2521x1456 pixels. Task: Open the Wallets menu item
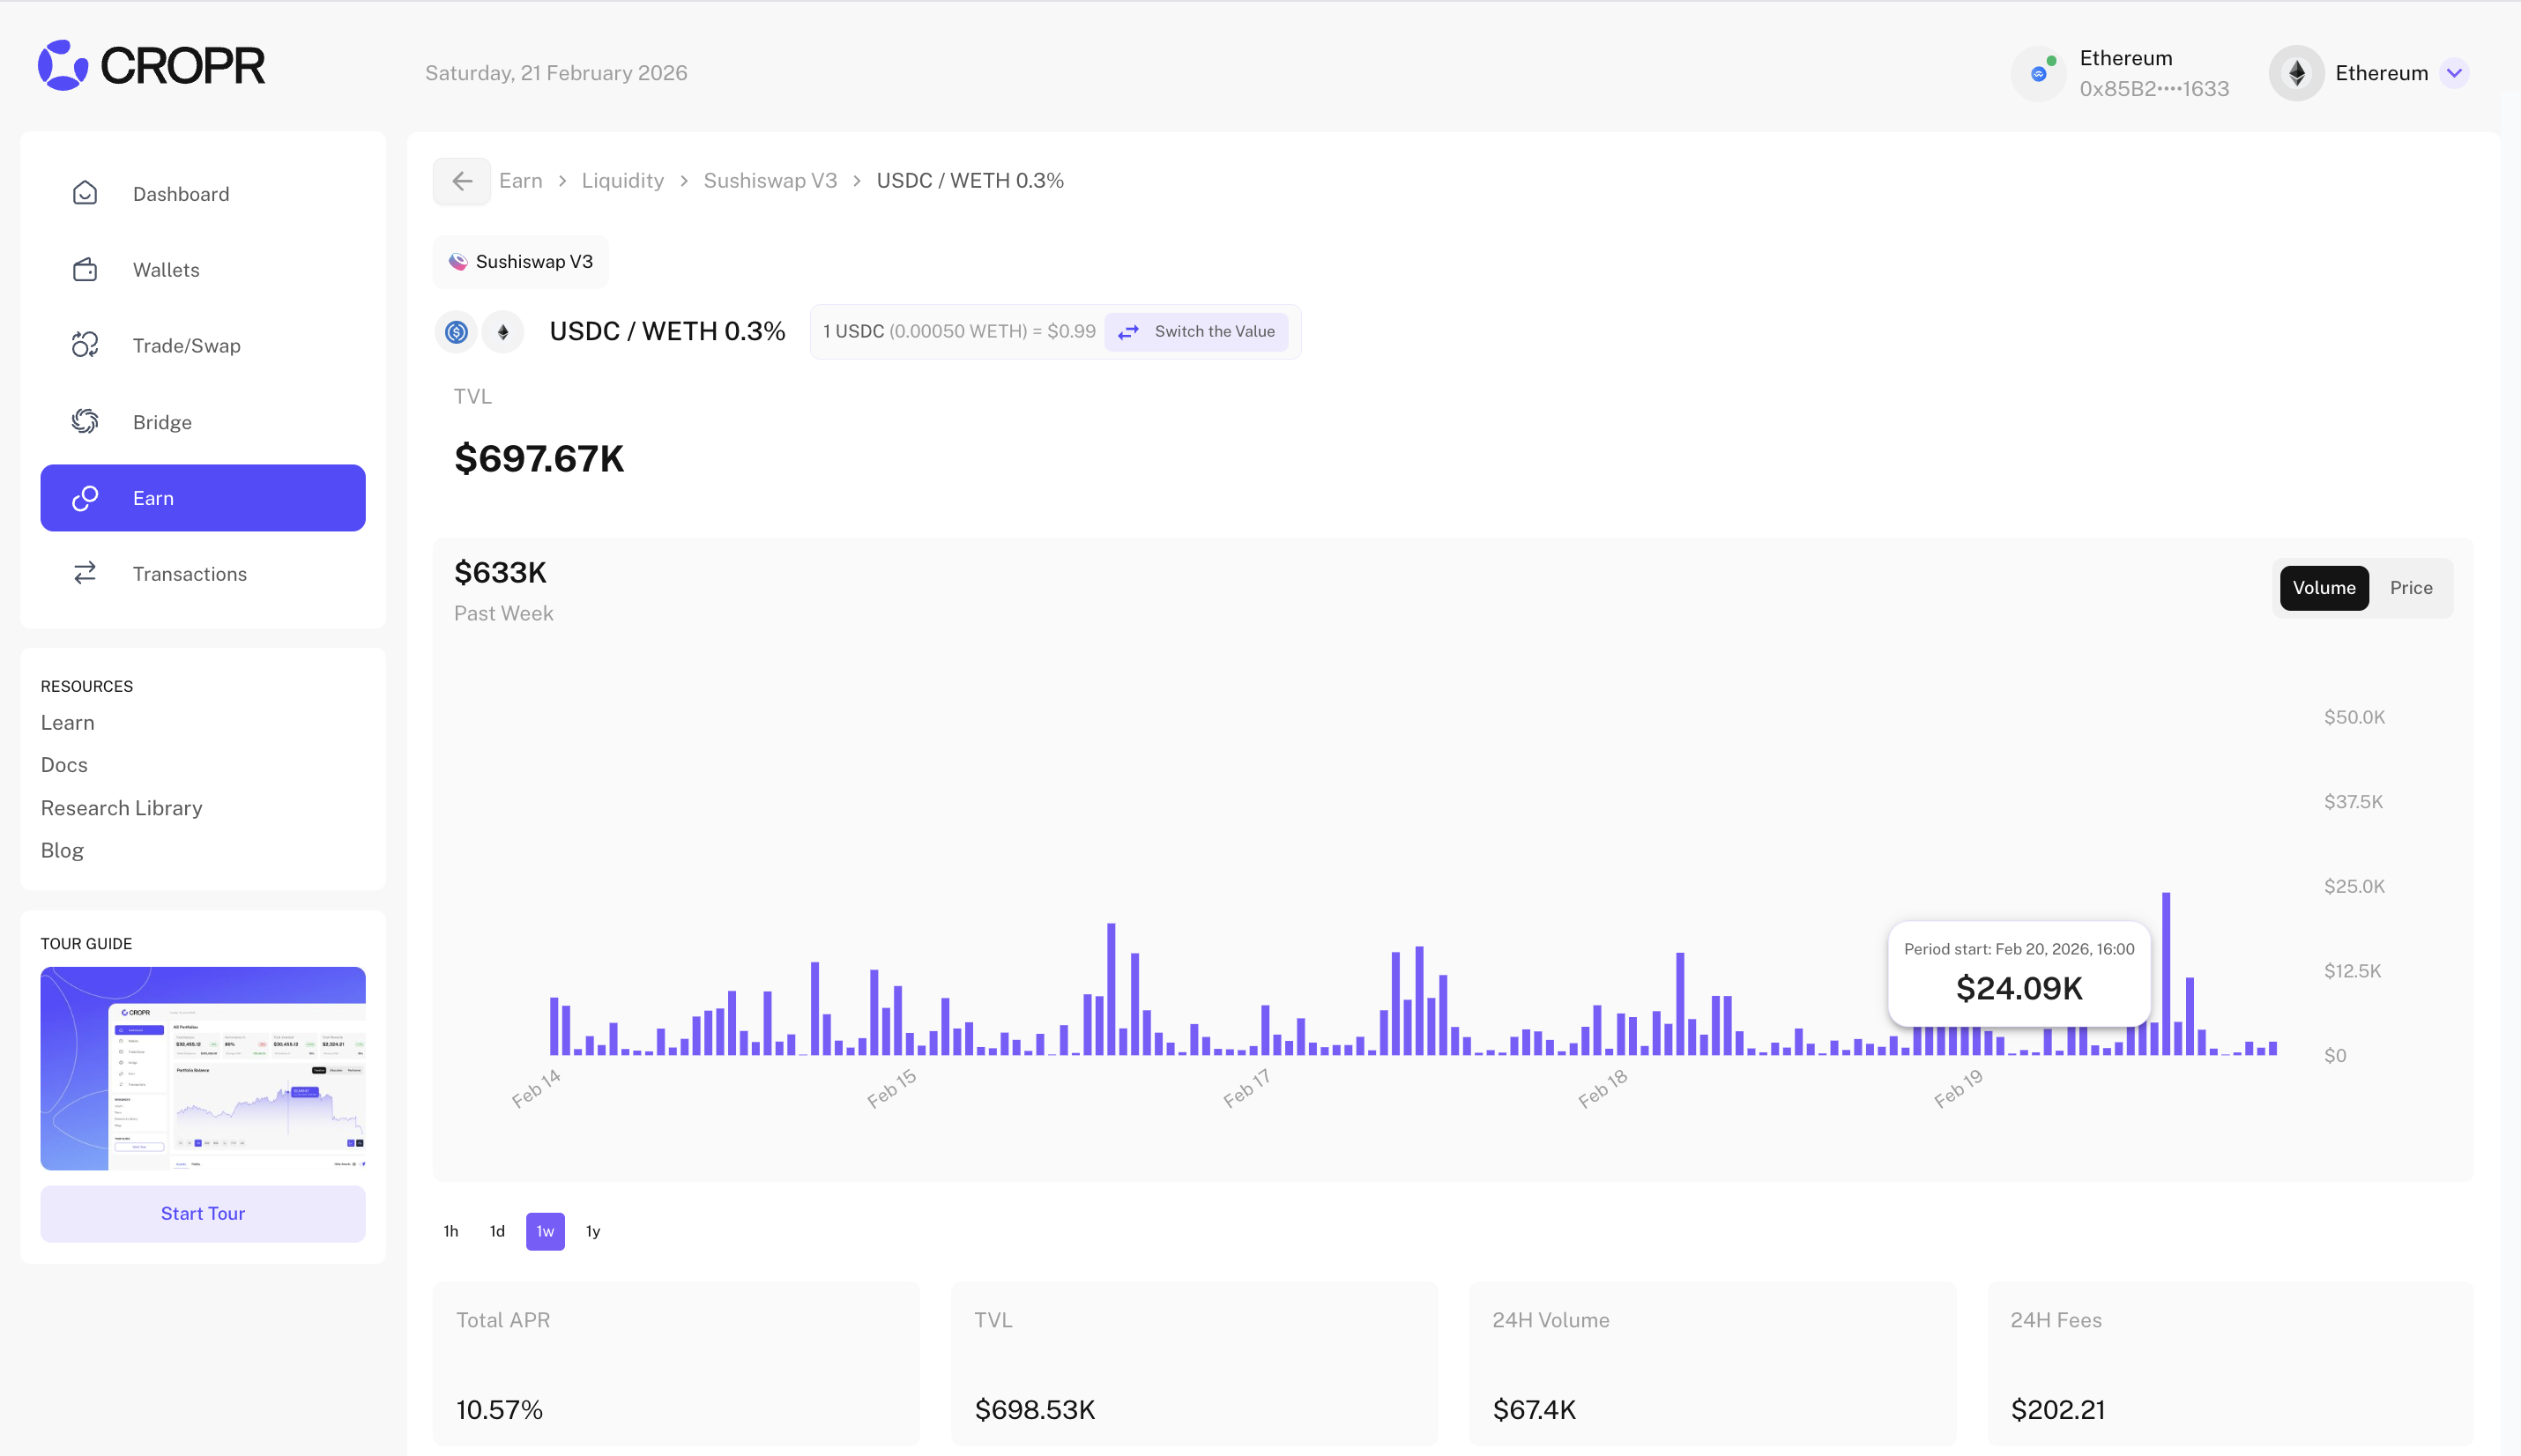click(203, 270)
